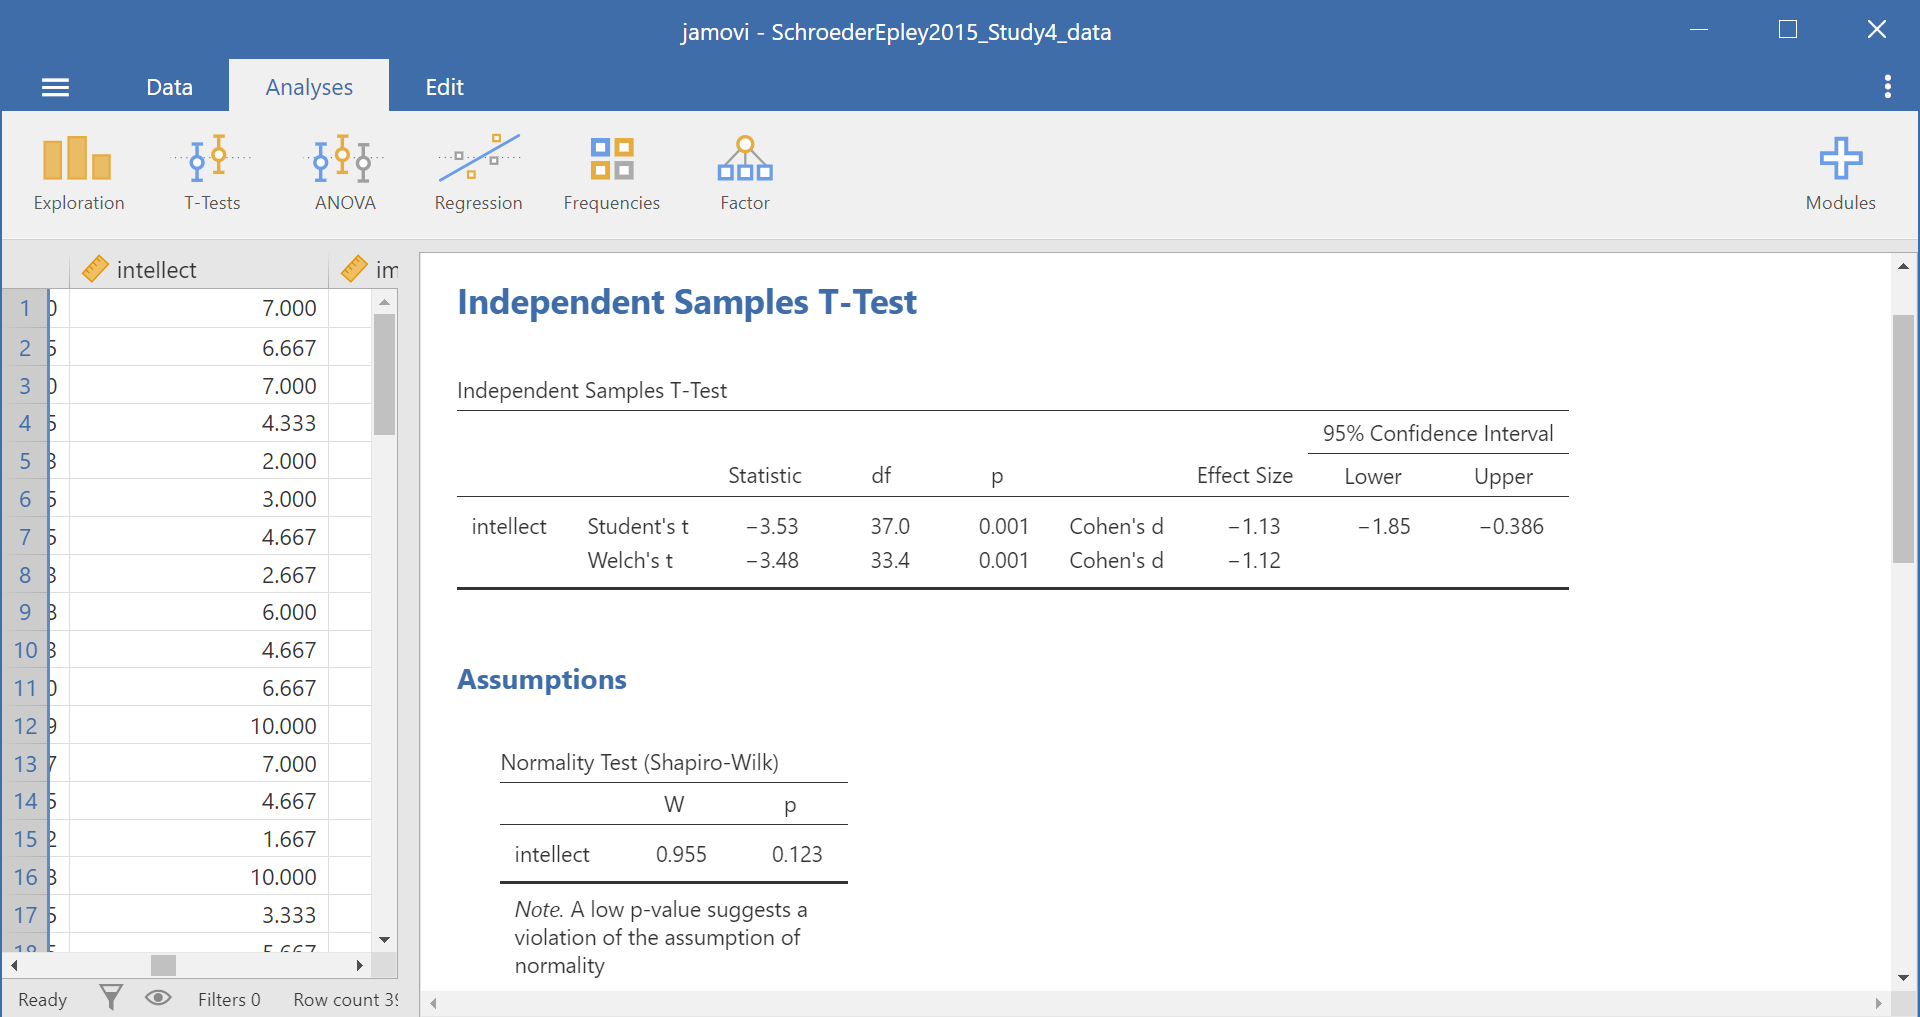Open the T-Tests analysis menu
Viewport: 1920px width, 1017px height.
pyautogui.click(x=212, y=174)
